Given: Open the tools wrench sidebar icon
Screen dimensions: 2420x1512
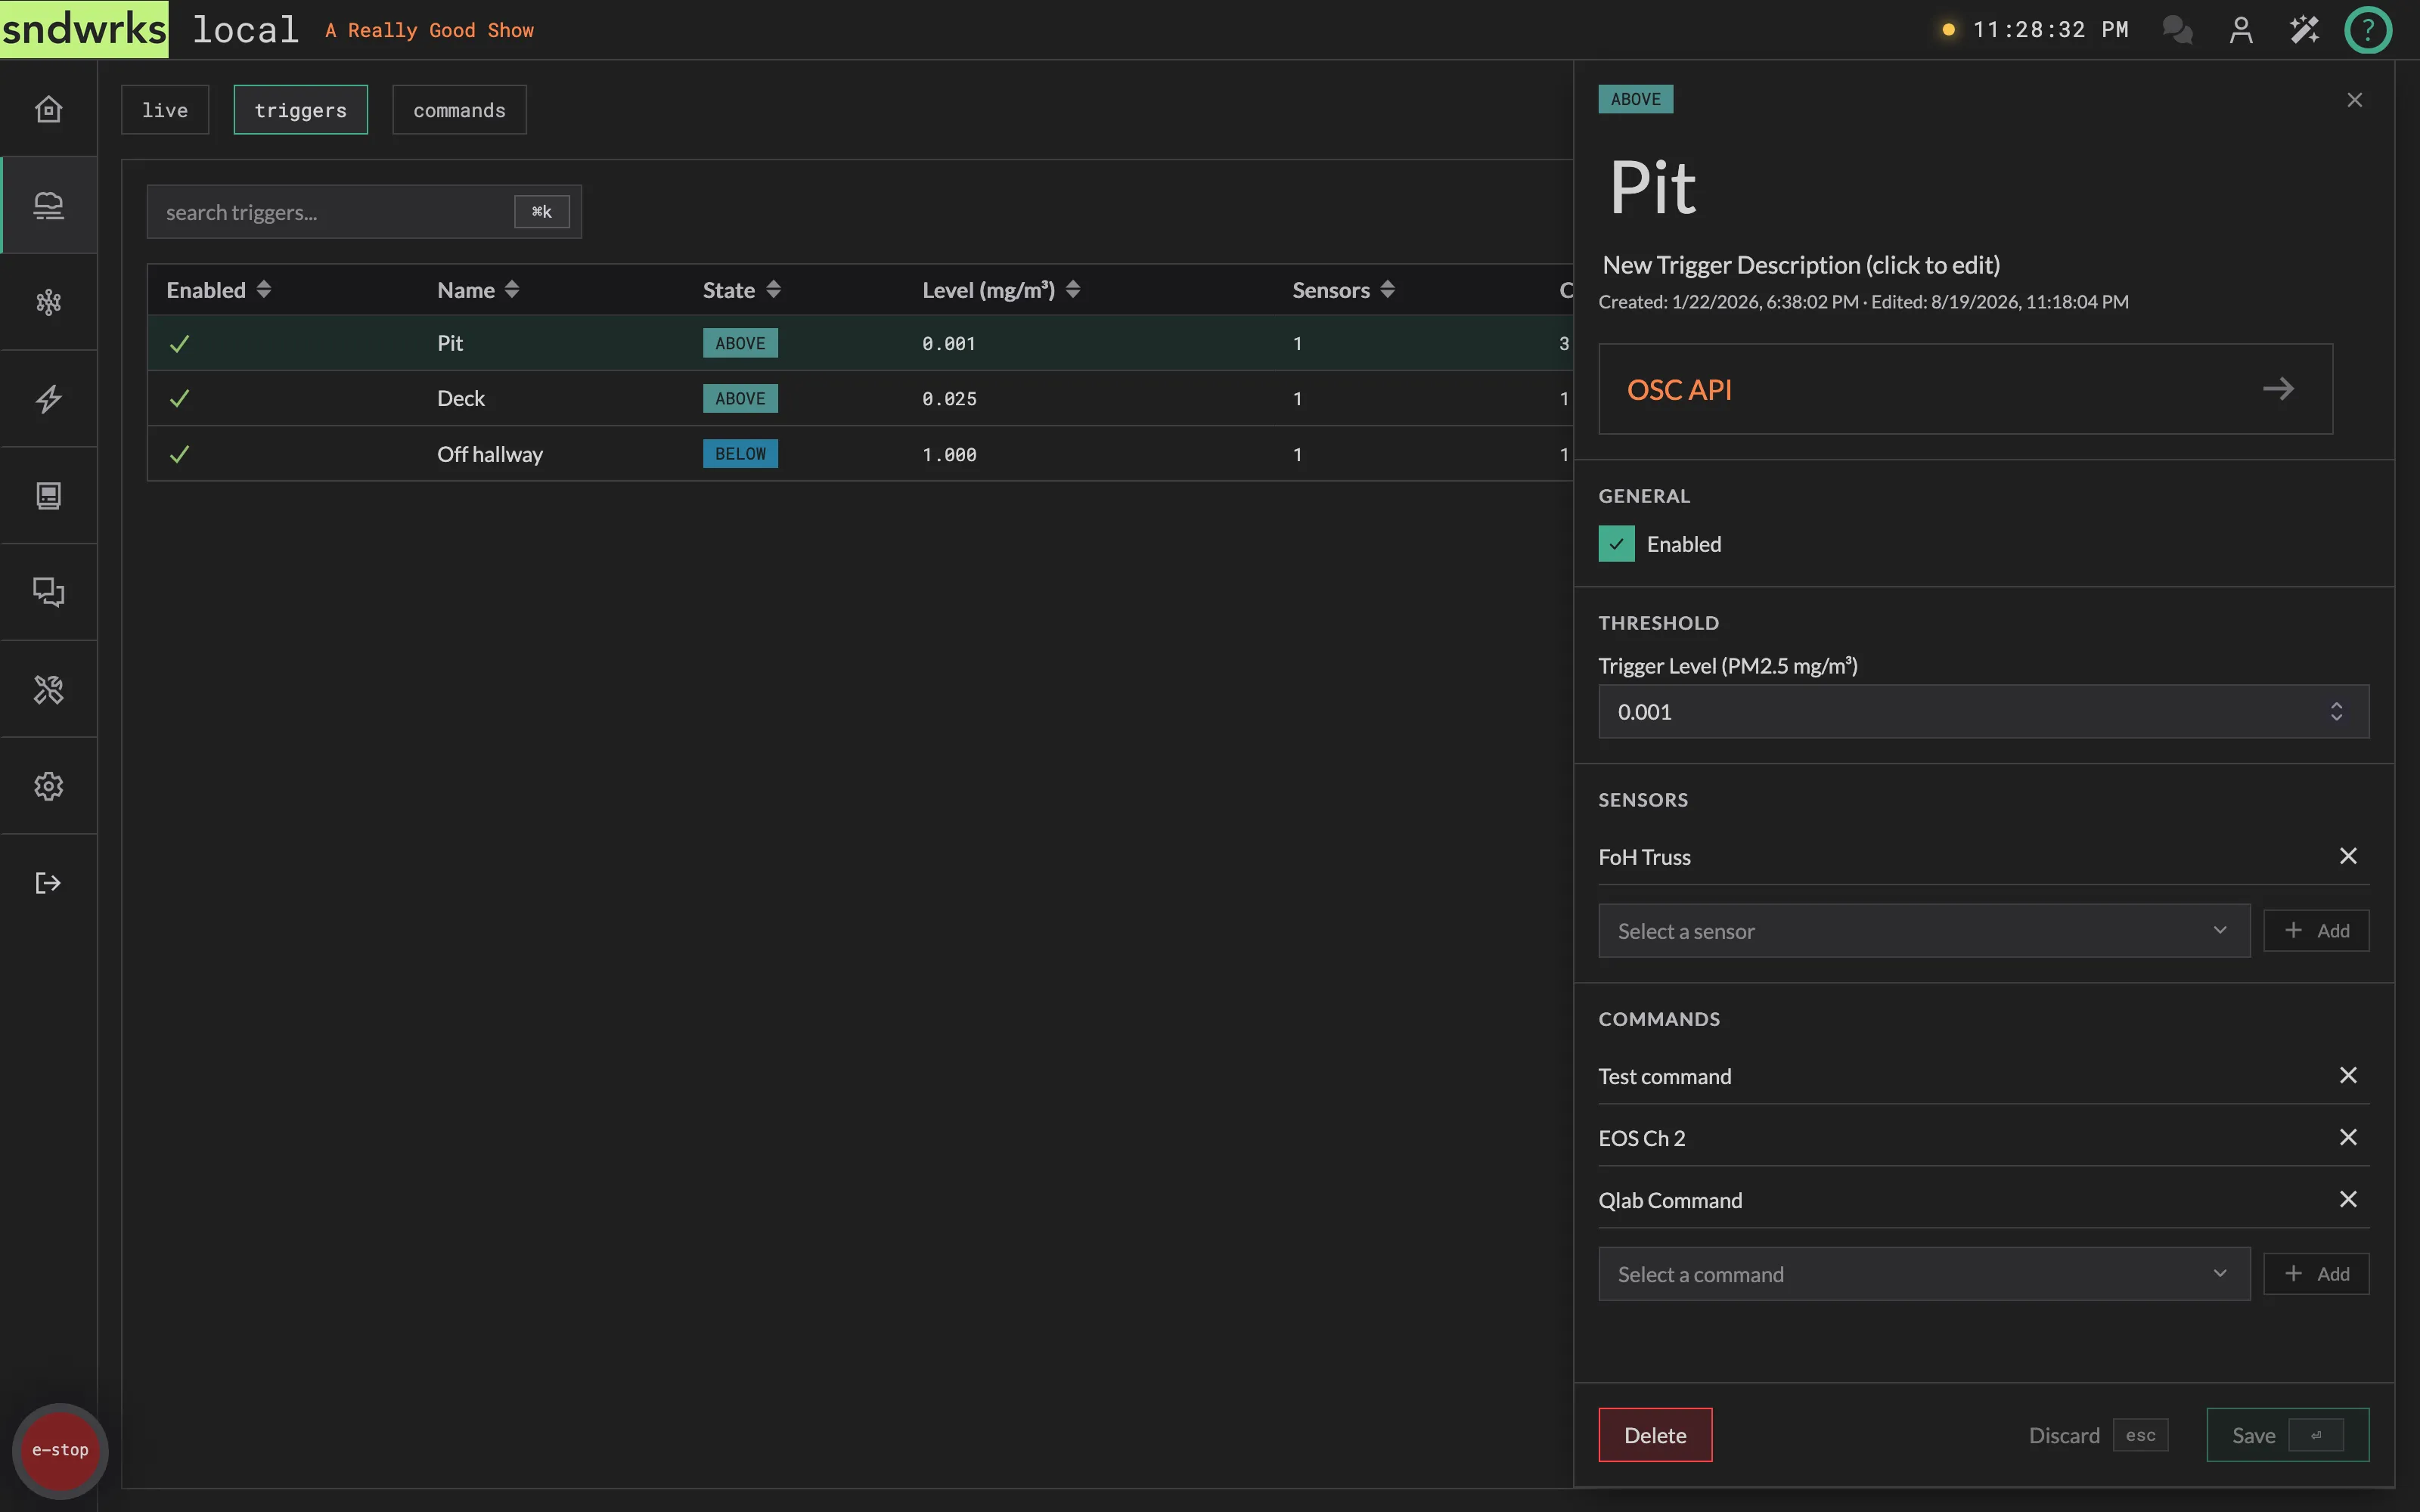Looking at the screenshot, I should (48, 689).
